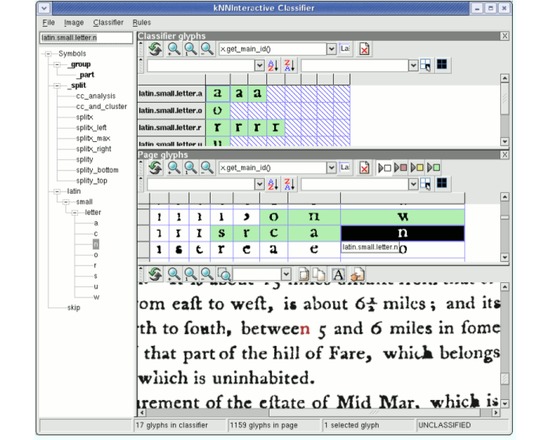
Task: Refresh the page image view
Action: [155, 274]
